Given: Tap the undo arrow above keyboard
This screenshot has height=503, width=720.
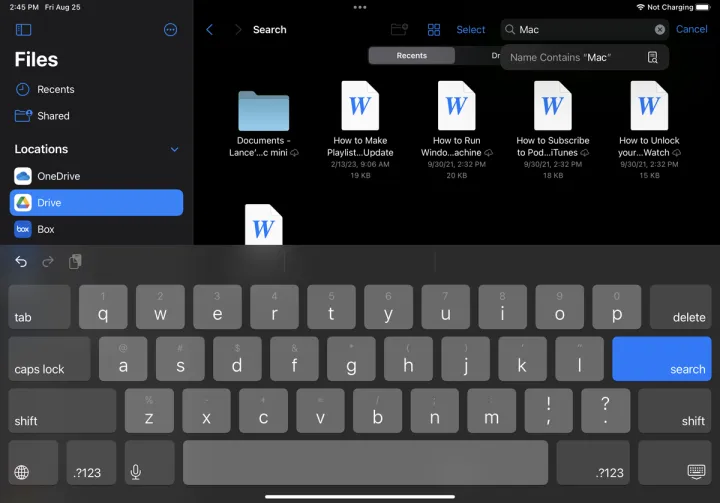Looking at the screenshot, I should click(x=21, y=262).
